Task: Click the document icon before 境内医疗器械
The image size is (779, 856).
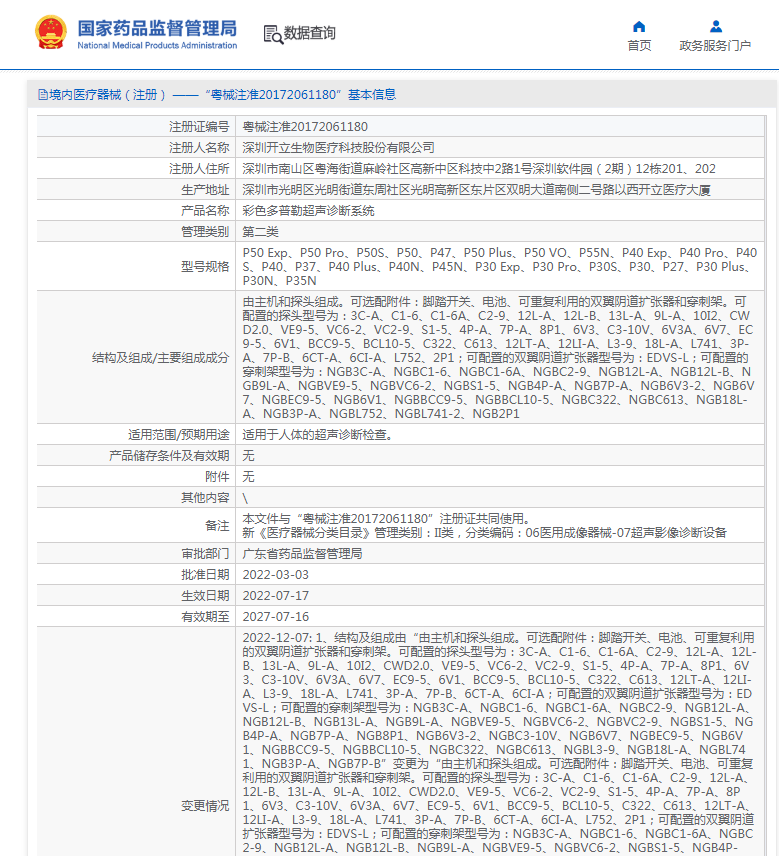Action: pos(42,95)
